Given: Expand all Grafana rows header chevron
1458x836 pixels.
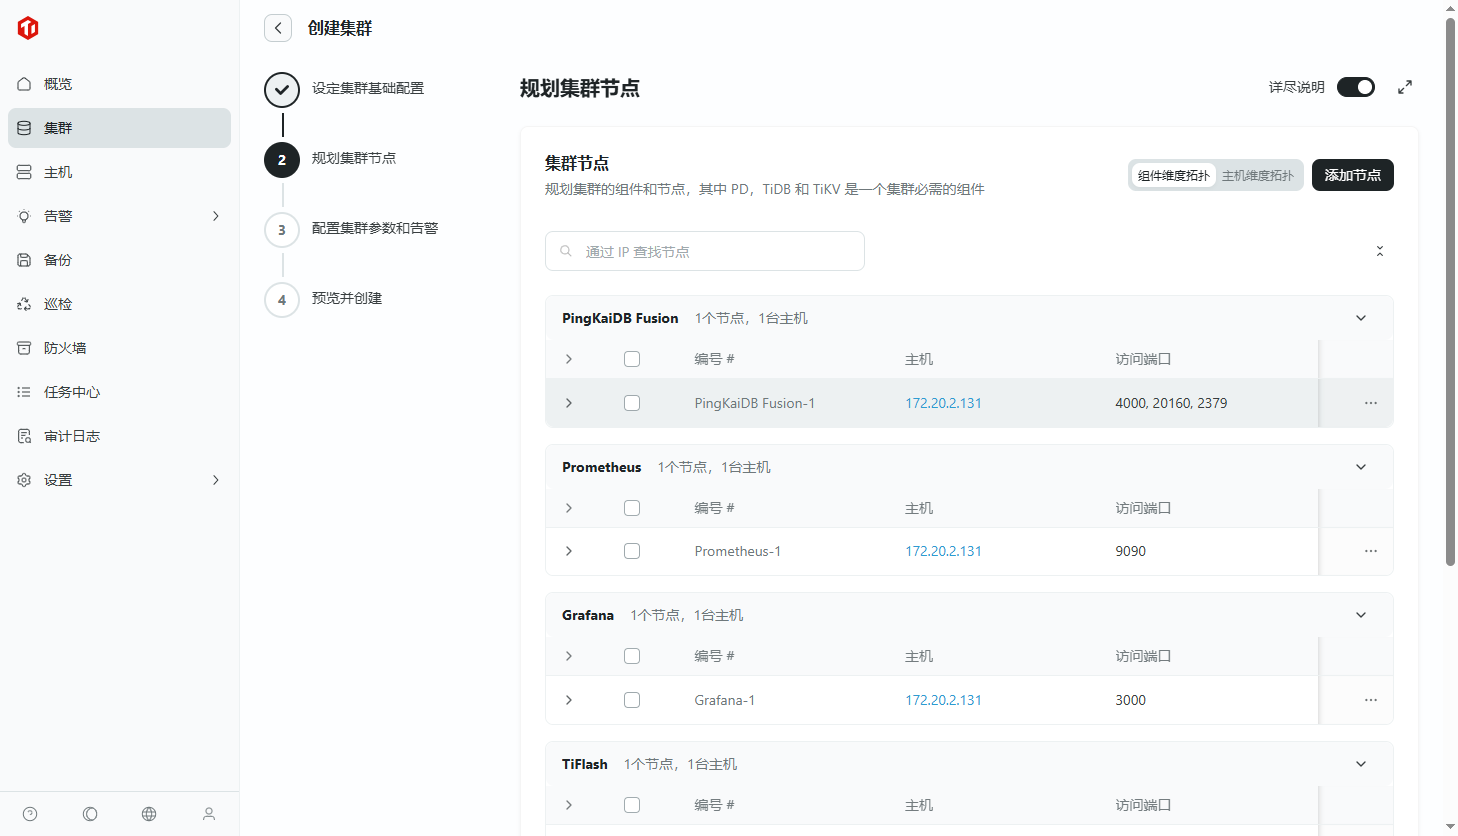Looking at the screenshot, I should 569,656.
